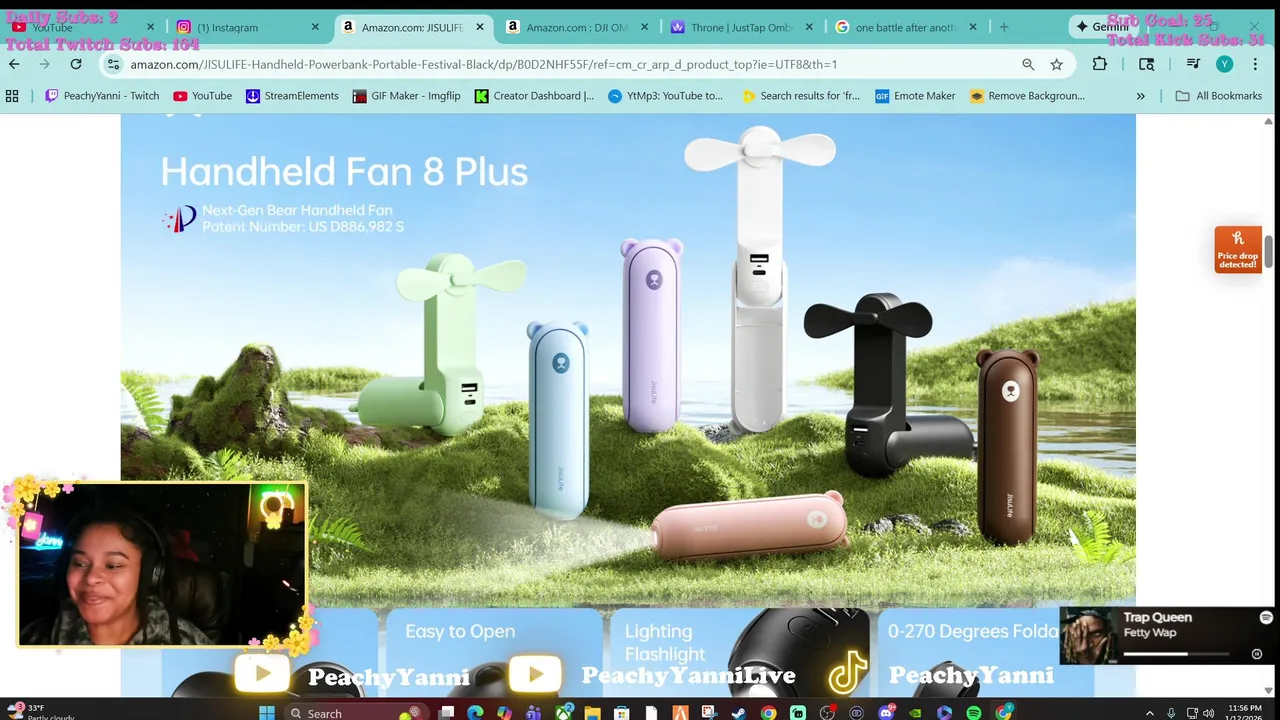Expand the 'Search results for' bookmark folder
The image size is (1280, 720).
(x=800, y=96)
